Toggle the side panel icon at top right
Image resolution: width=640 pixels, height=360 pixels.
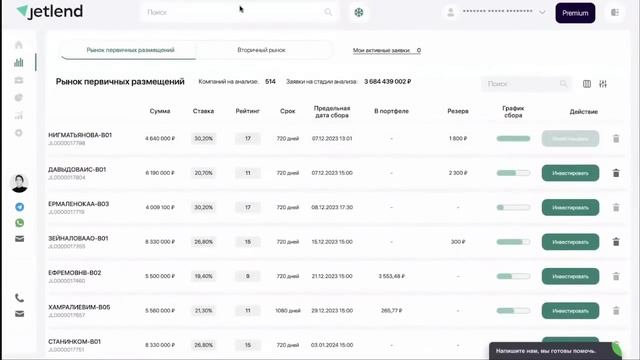(x=615, y=13)
